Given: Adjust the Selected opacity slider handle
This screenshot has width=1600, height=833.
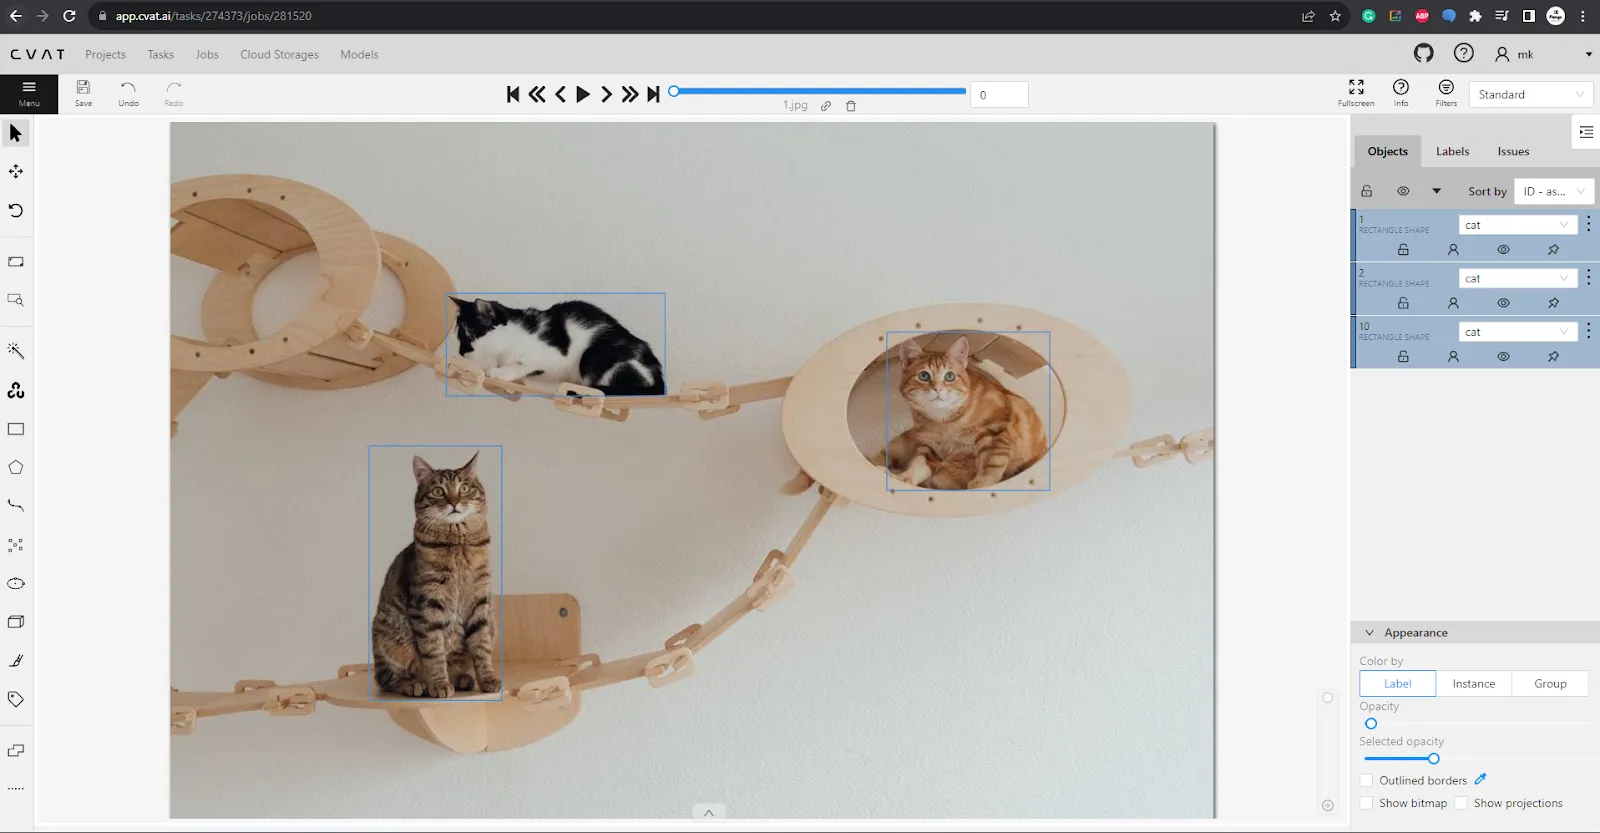Looking at the screenshot, I should tap(1433, 759).
